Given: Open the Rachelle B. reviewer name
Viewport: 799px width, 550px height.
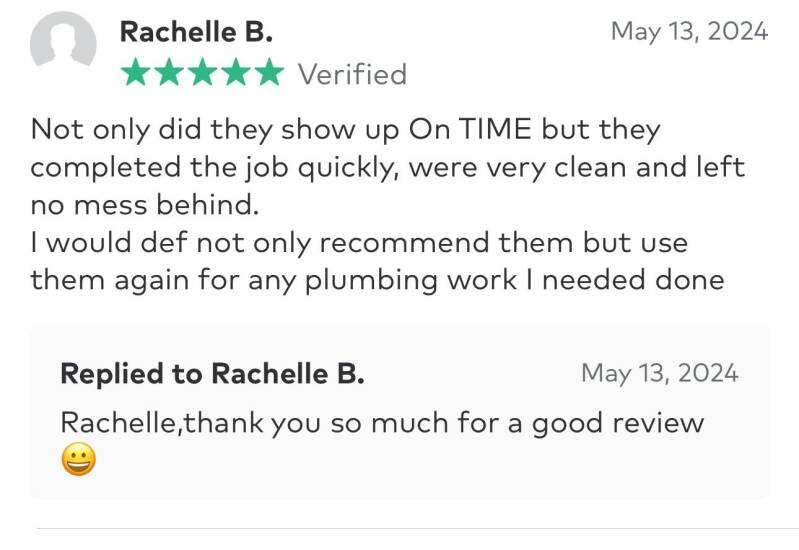Looking at the screenshot, I should (195, 32).
